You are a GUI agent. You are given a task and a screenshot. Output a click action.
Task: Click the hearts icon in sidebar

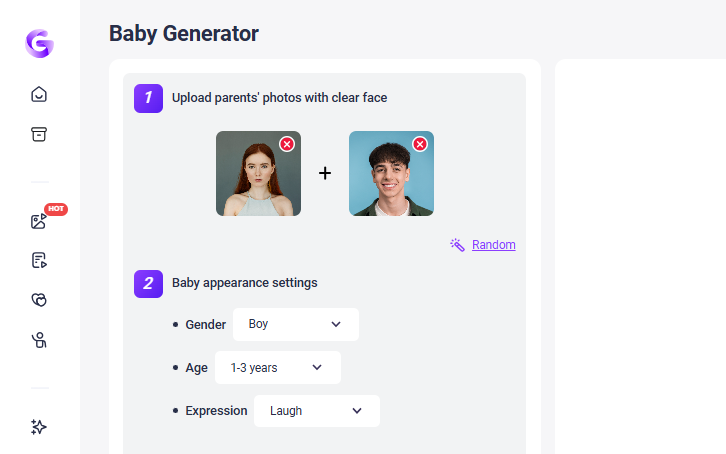click(x=39, y=300)
